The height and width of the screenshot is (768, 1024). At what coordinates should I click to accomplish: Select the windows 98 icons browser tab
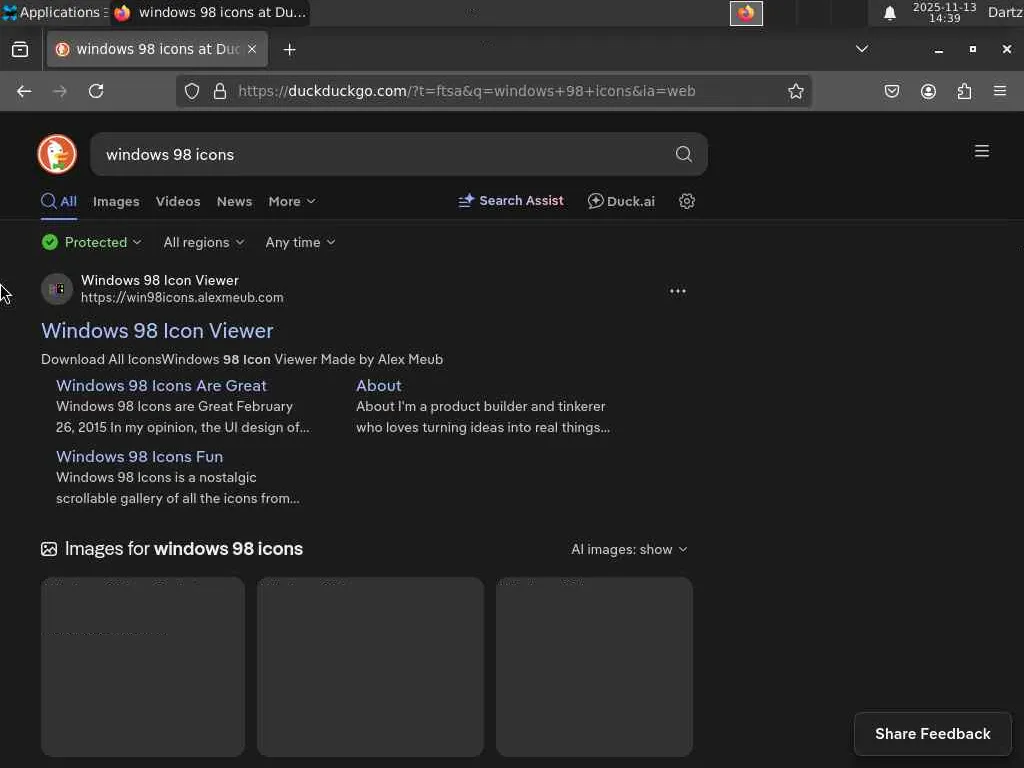pos(157,49)
